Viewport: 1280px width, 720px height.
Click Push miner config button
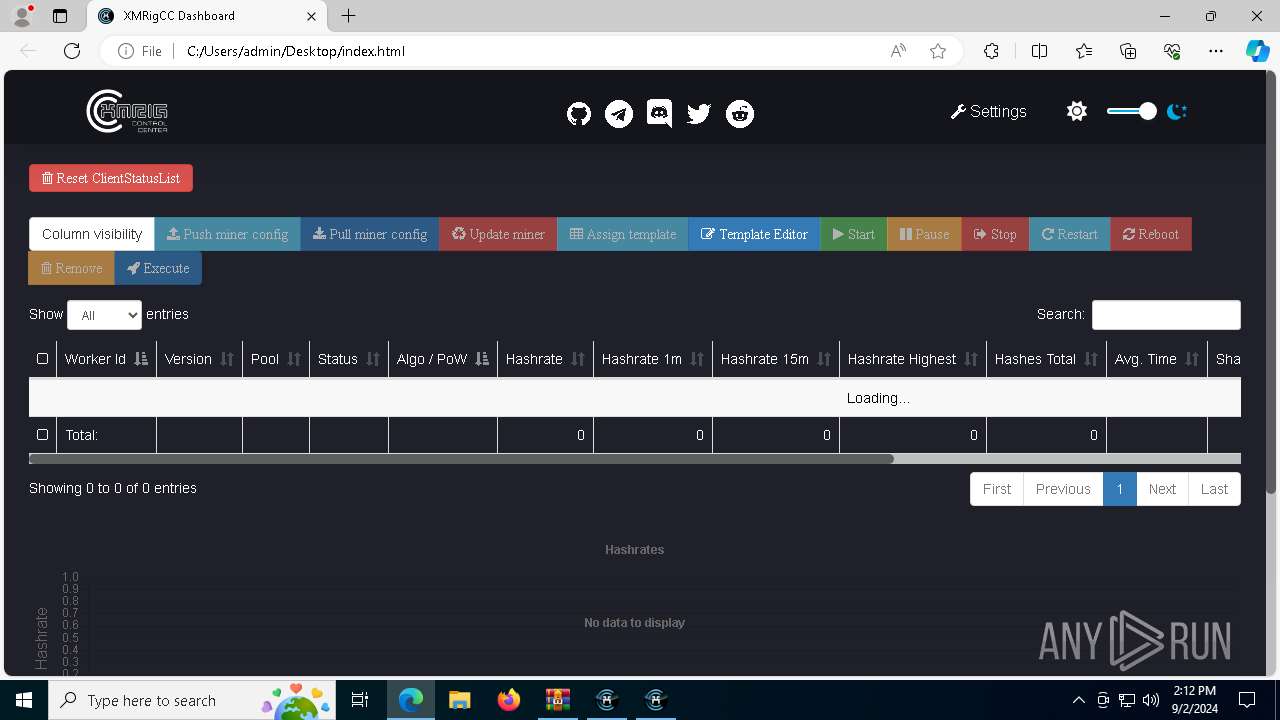tap(228, 234)
